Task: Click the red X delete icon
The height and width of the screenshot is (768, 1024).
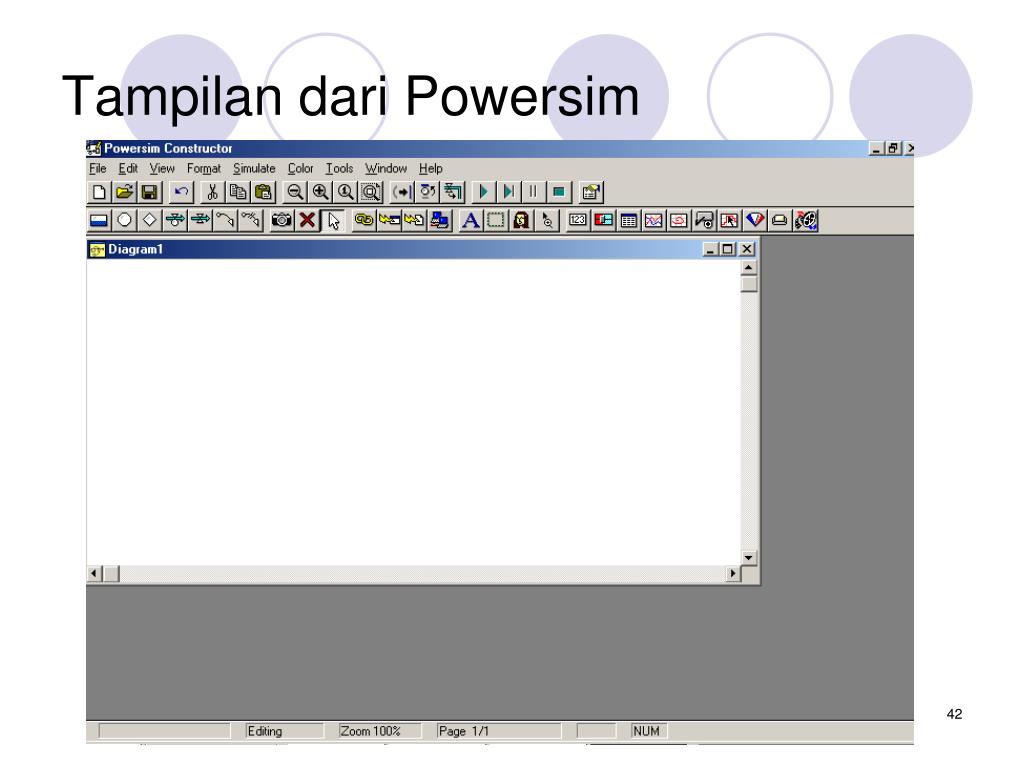Action: pos(307,221)
